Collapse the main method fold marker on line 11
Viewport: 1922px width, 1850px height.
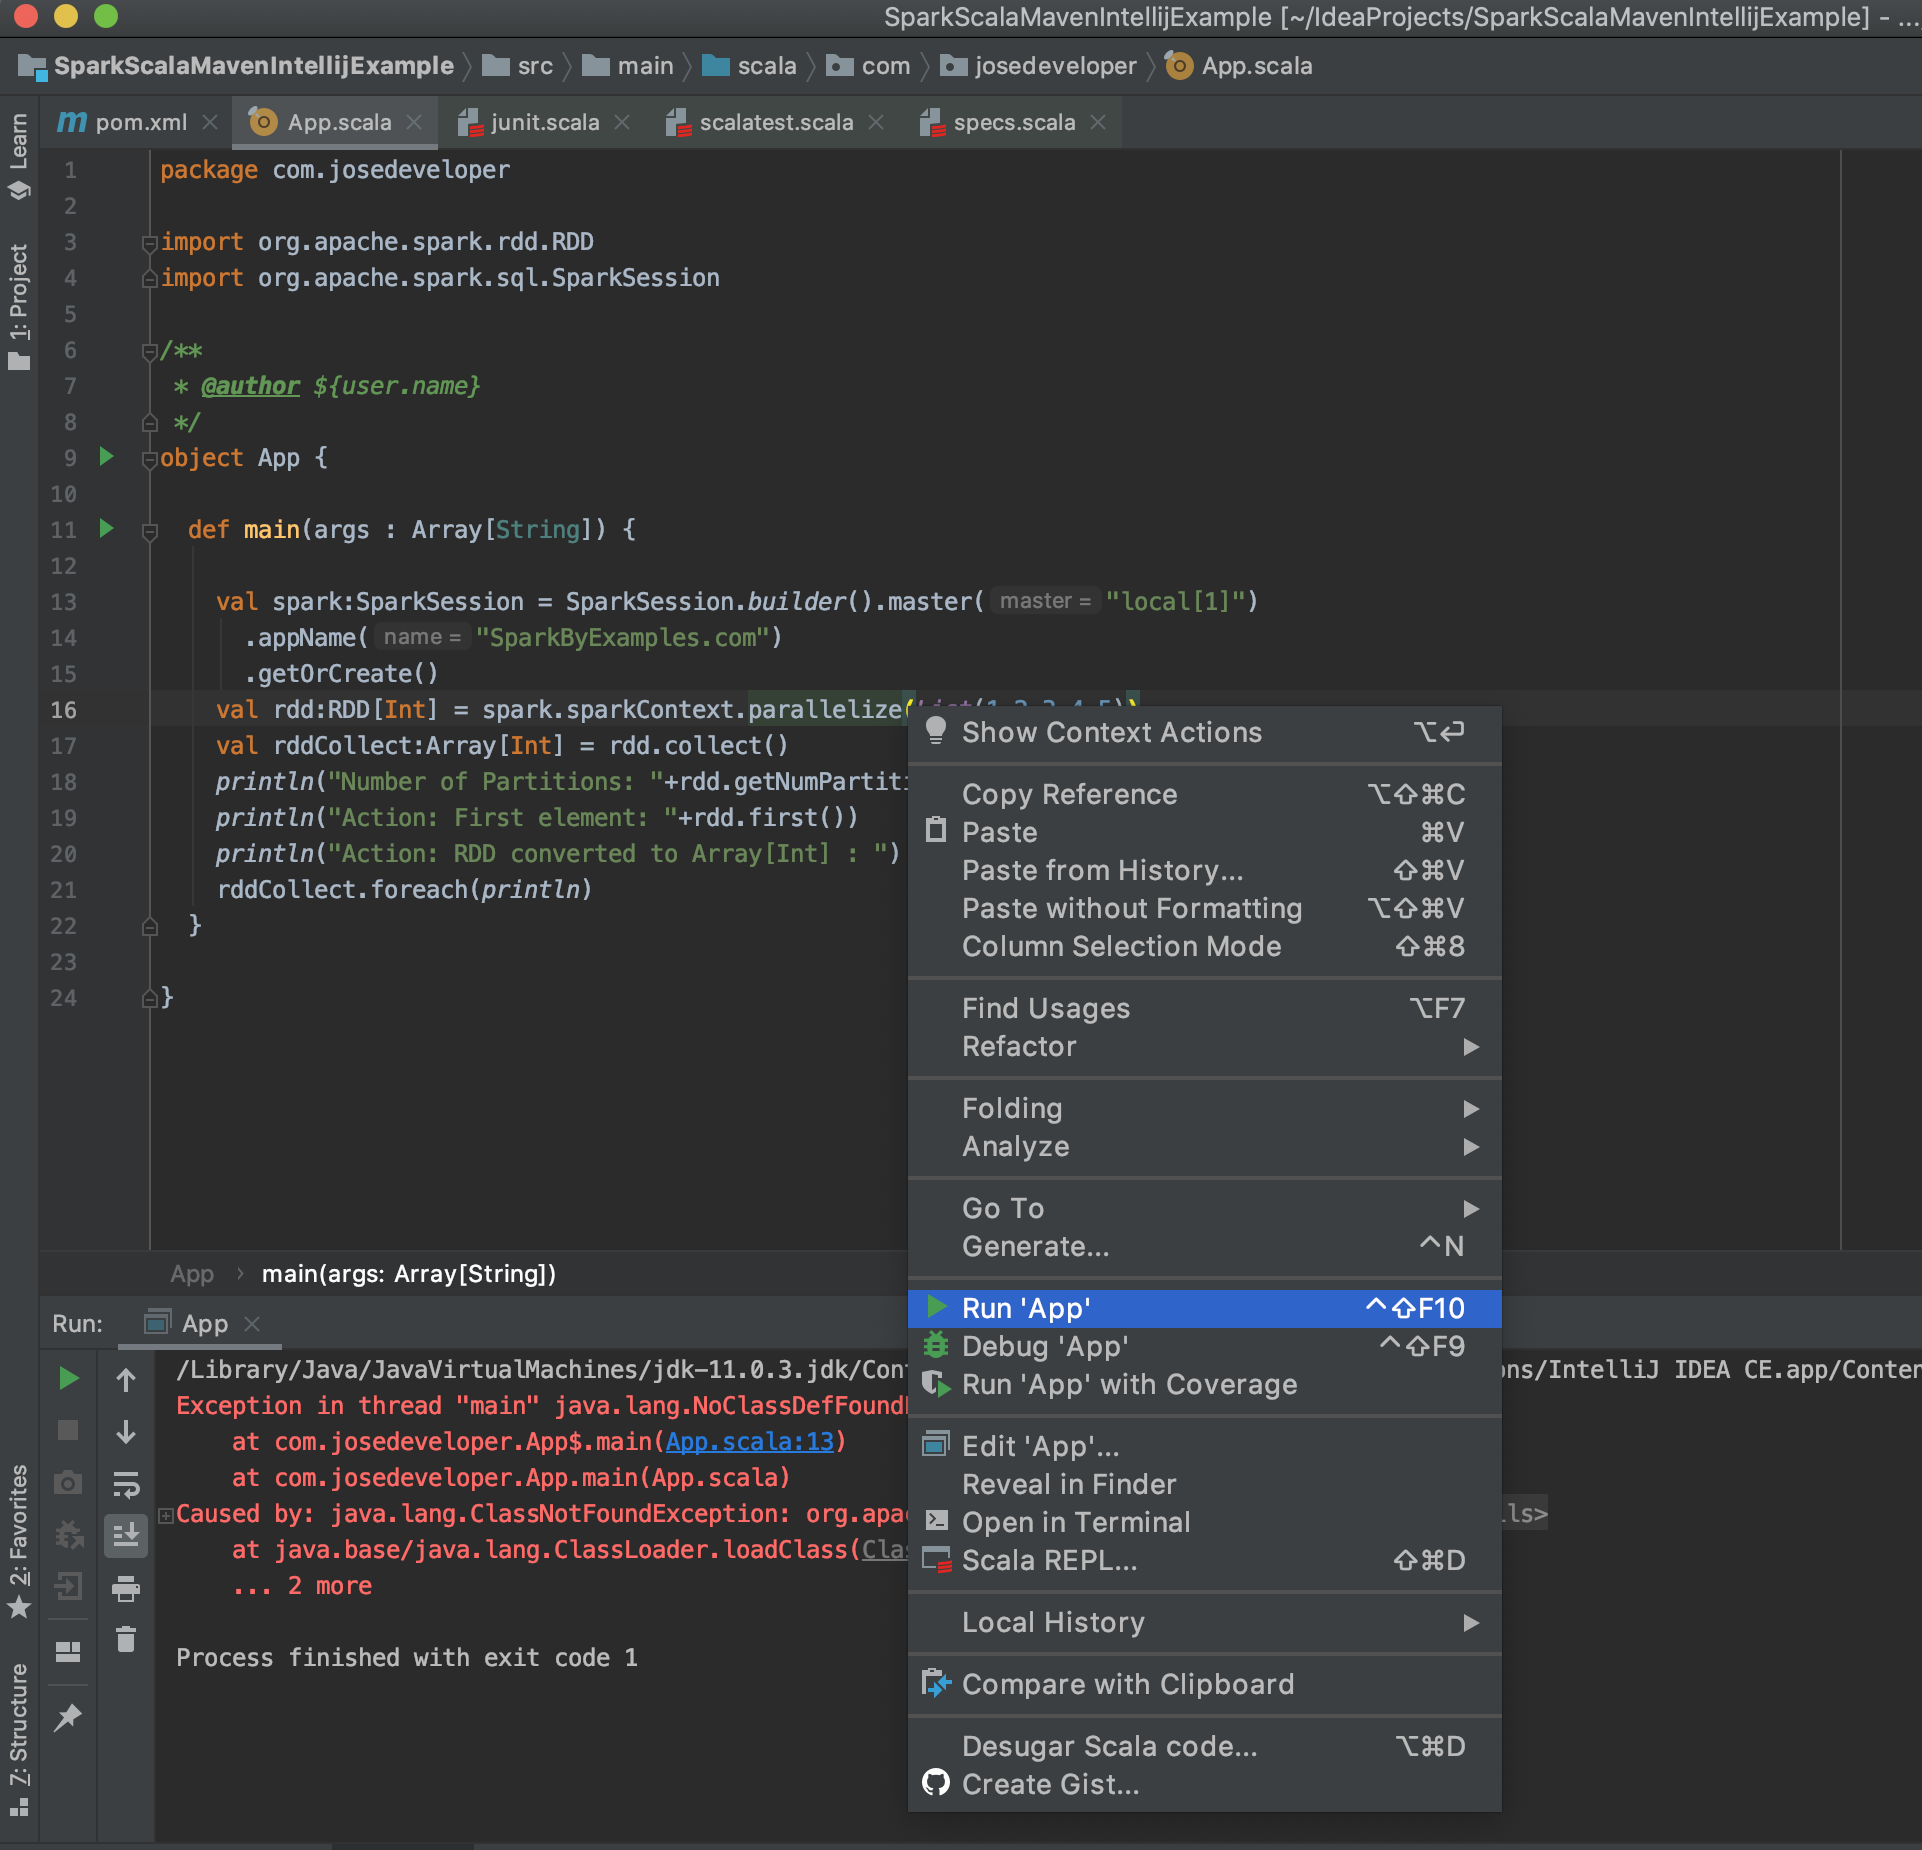pos(150,532)
